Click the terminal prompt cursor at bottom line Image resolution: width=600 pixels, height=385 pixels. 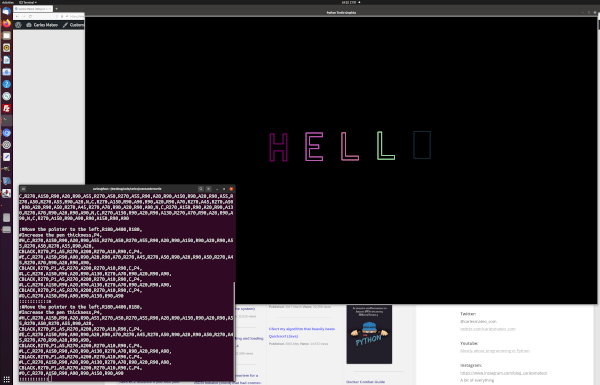coord(49,379)
